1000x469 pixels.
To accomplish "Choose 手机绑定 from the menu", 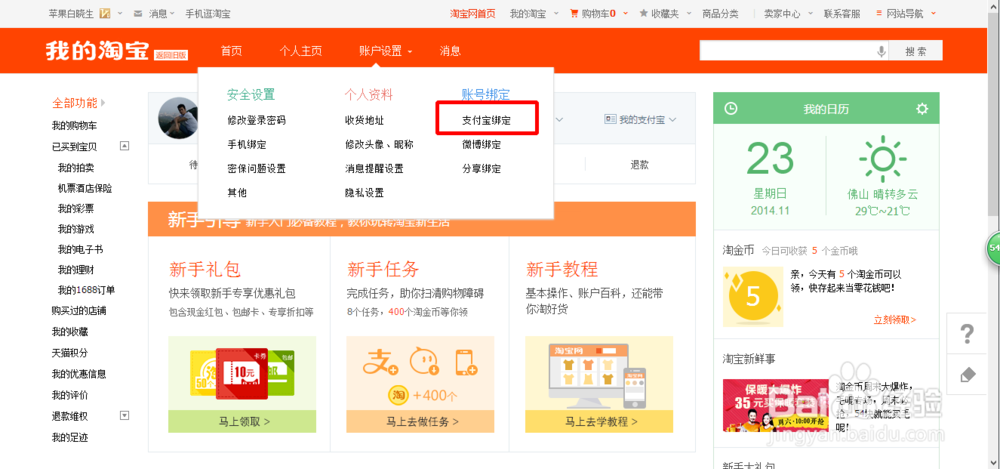I will coord(247,144).
